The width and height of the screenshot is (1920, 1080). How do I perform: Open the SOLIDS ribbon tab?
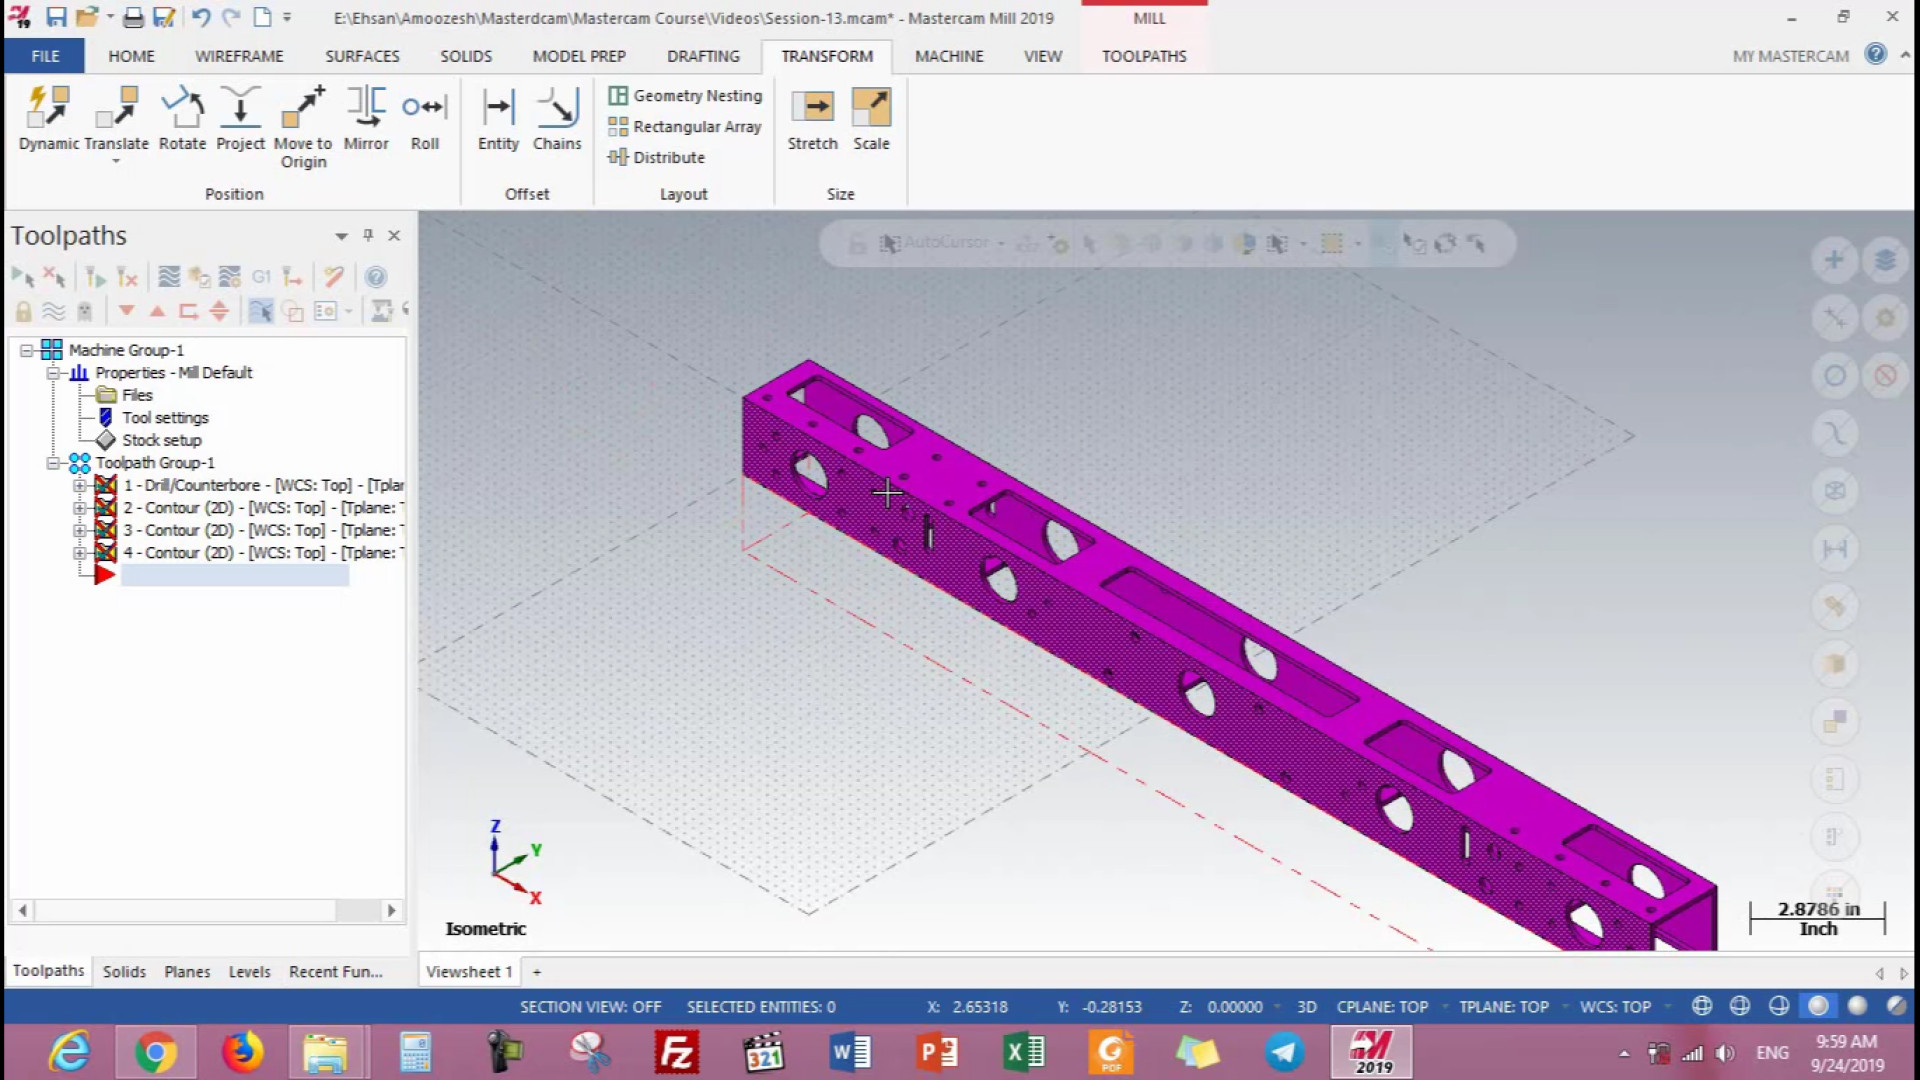pos(466,56)
